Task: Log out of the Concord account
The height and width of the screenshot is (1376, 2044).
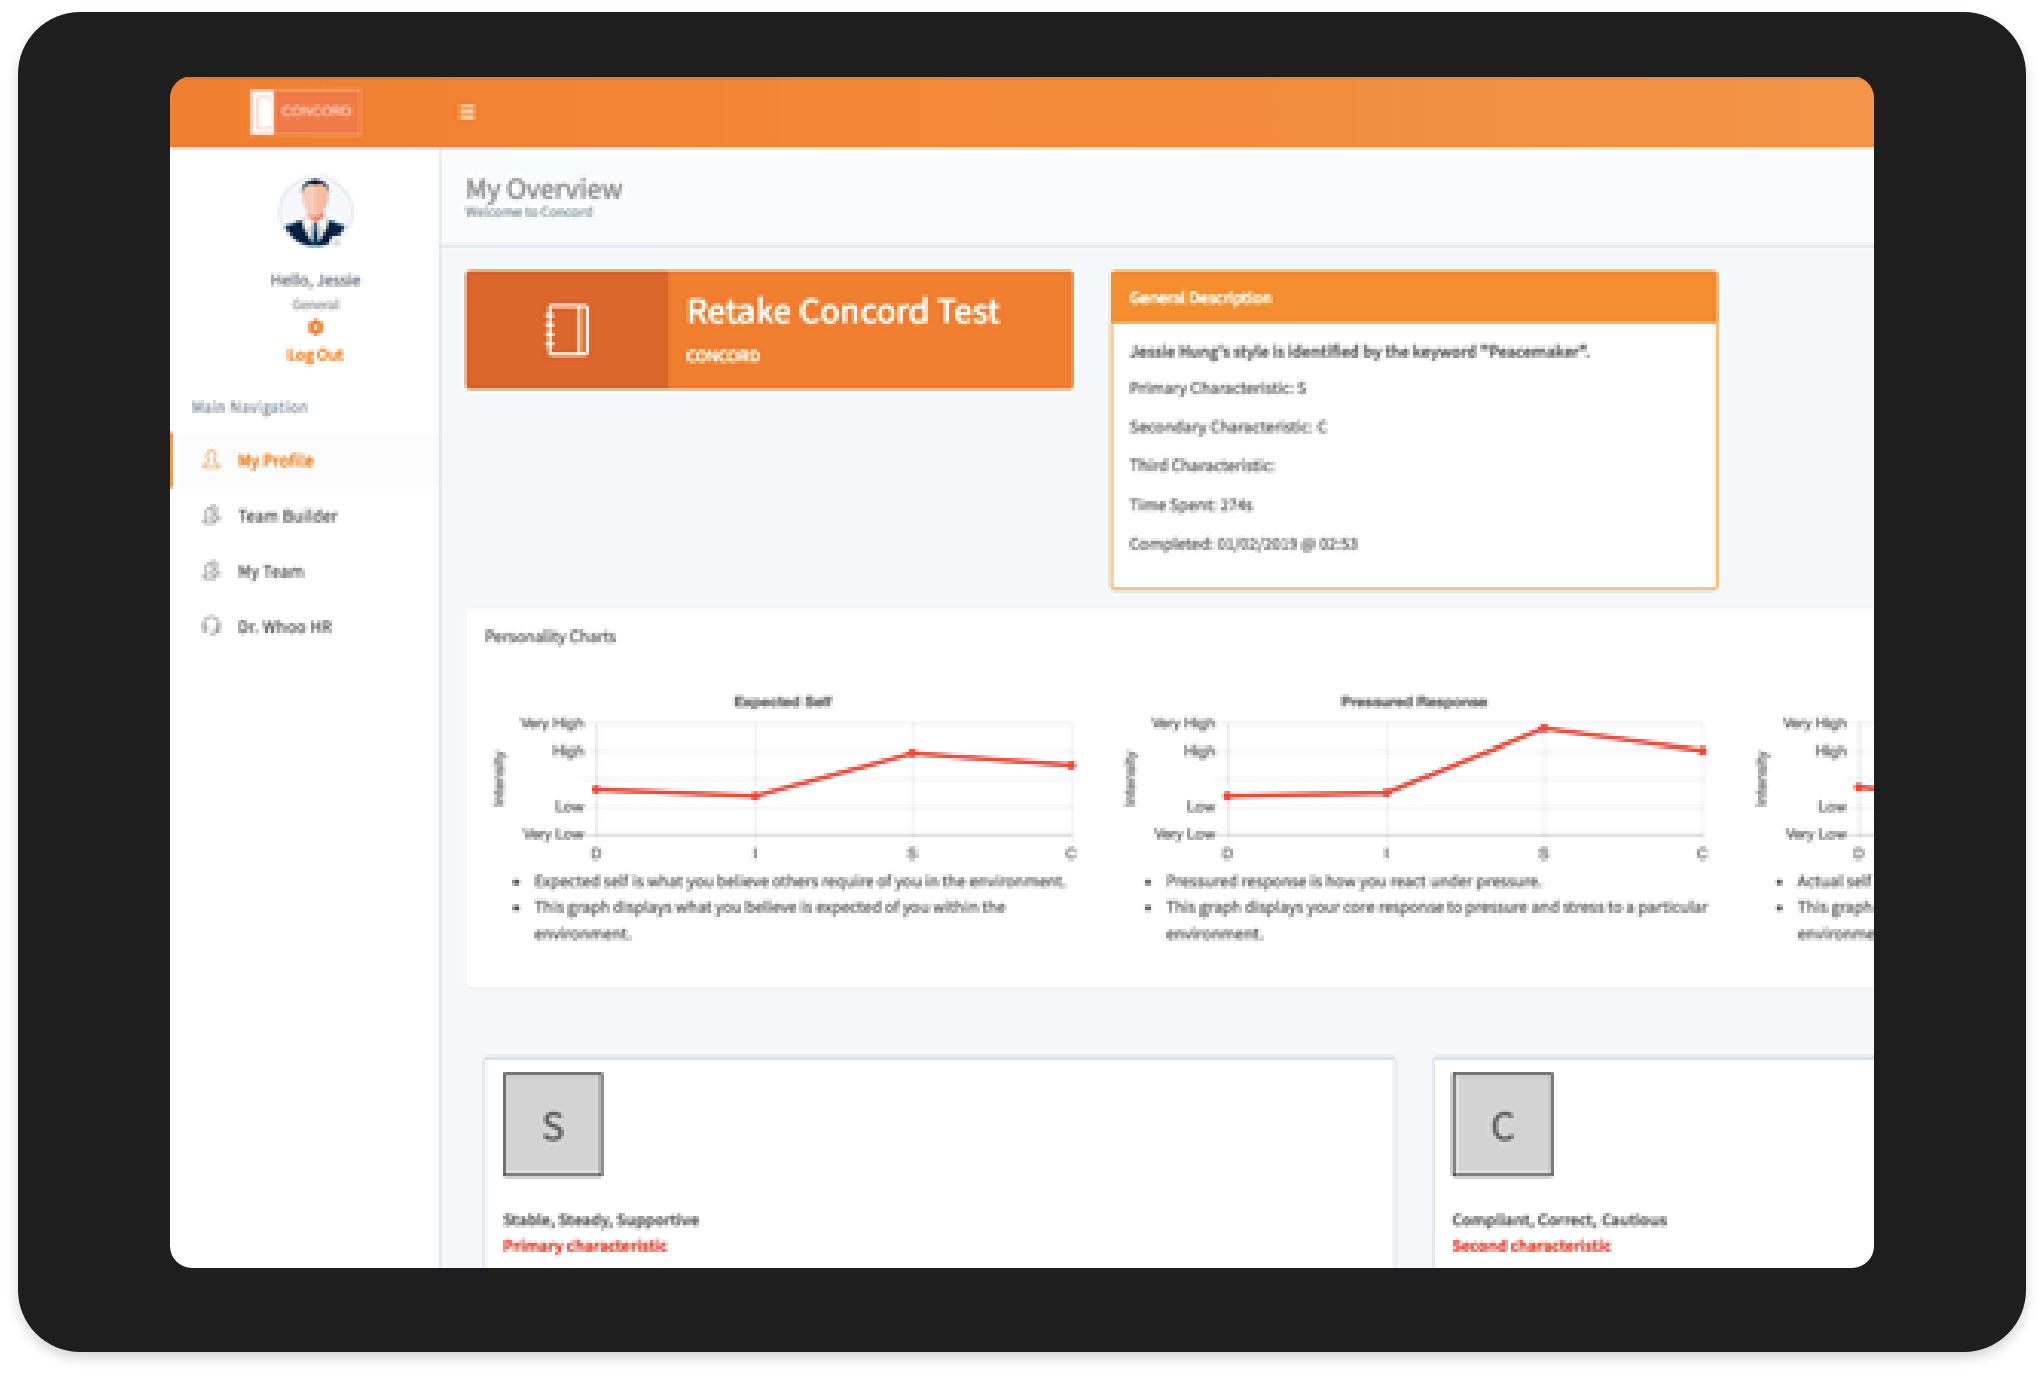Action: (x=315, y=355)
